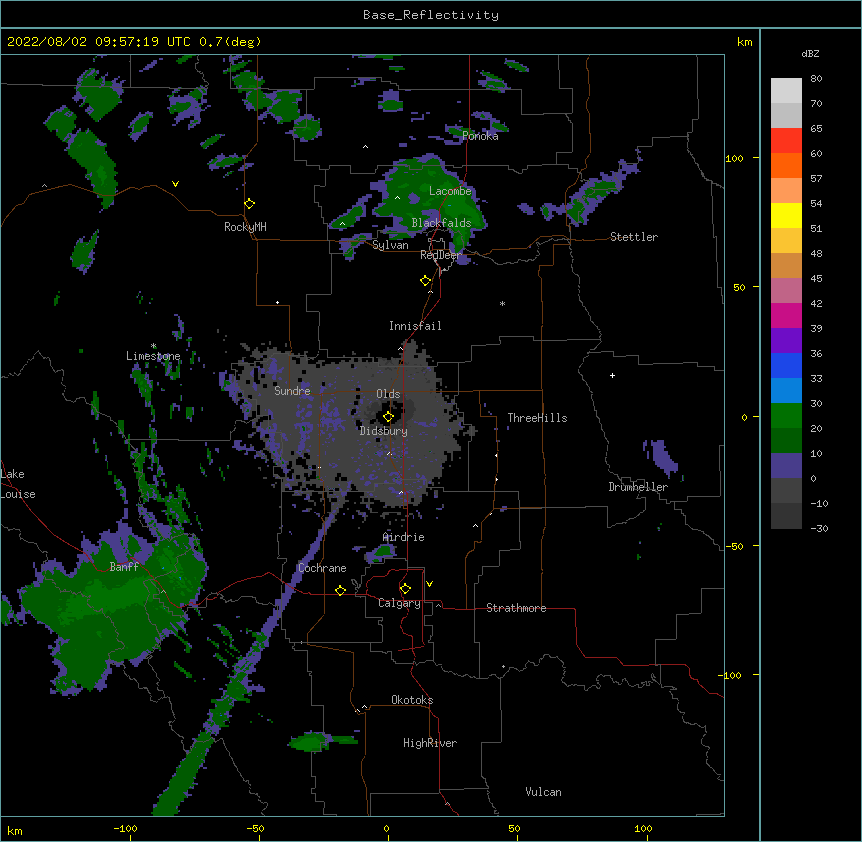
Task: Click the Ponoka city label
Action: [x=480, y=136]
